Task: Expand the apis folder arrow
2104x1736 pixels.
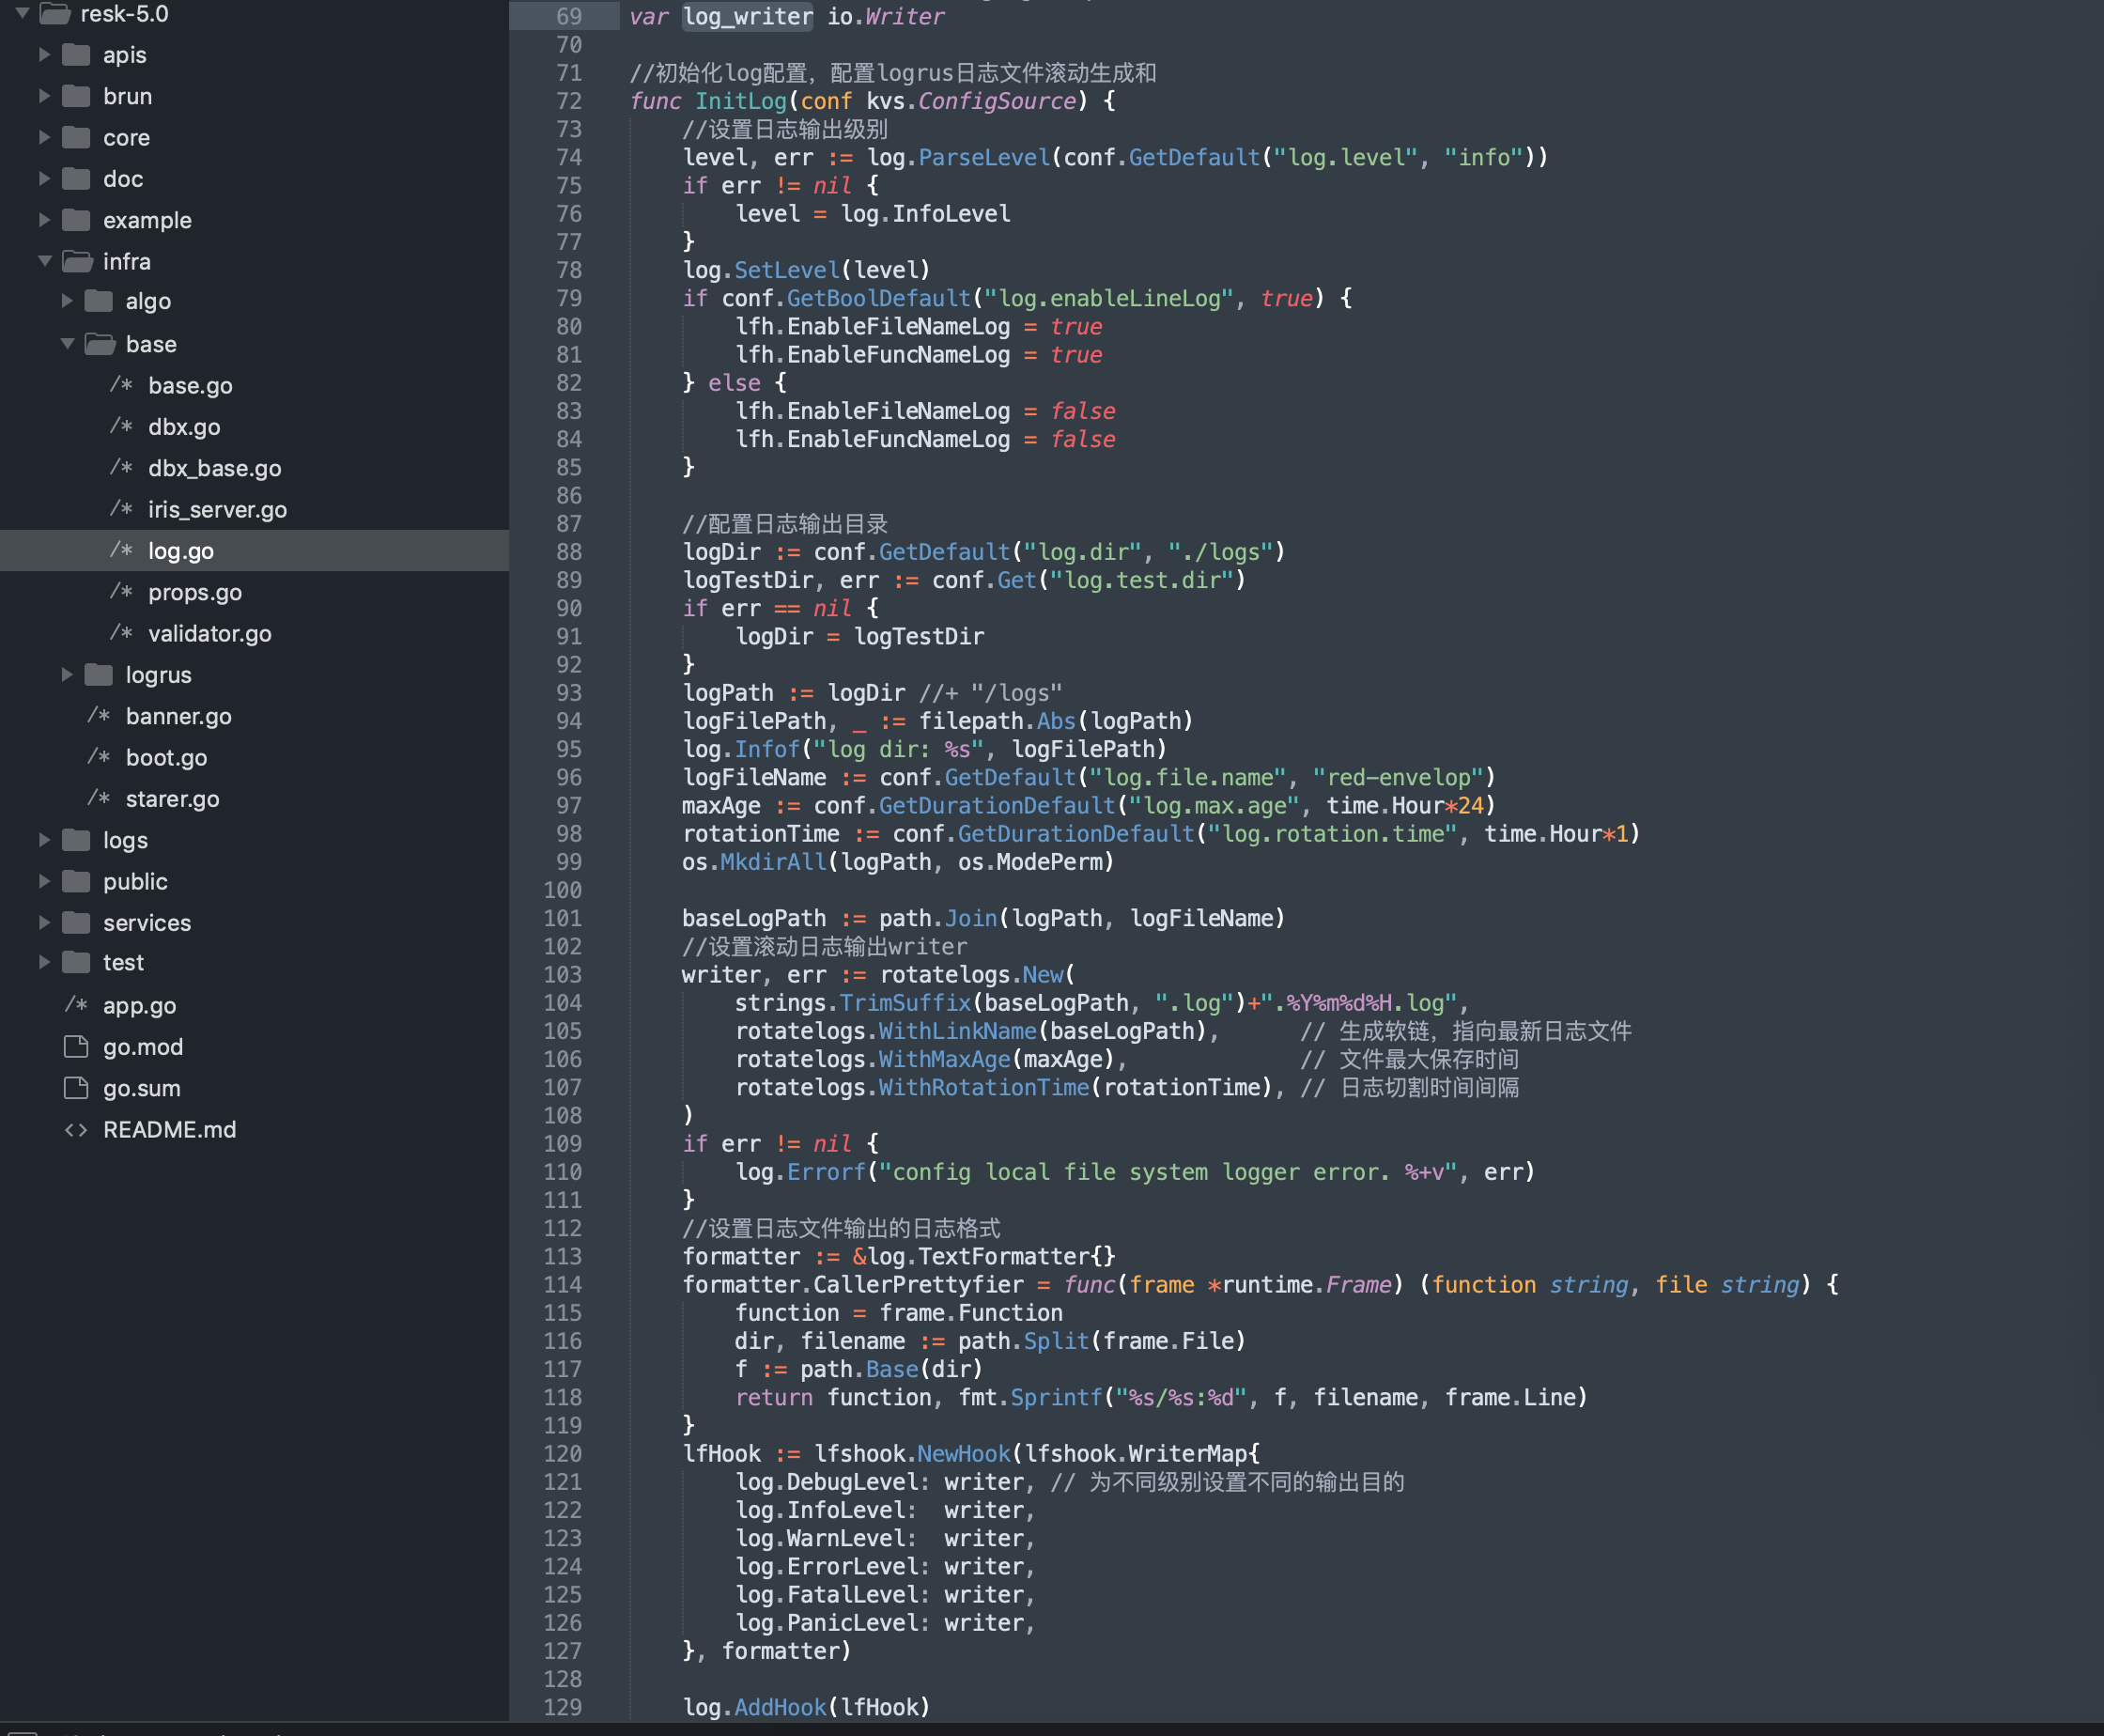Action: [x=44, y=54]
